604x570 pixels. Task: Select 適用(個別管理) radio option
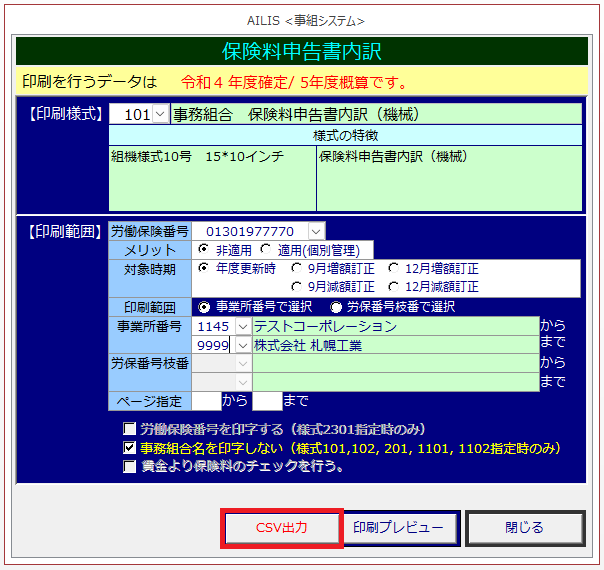point(266,250)
